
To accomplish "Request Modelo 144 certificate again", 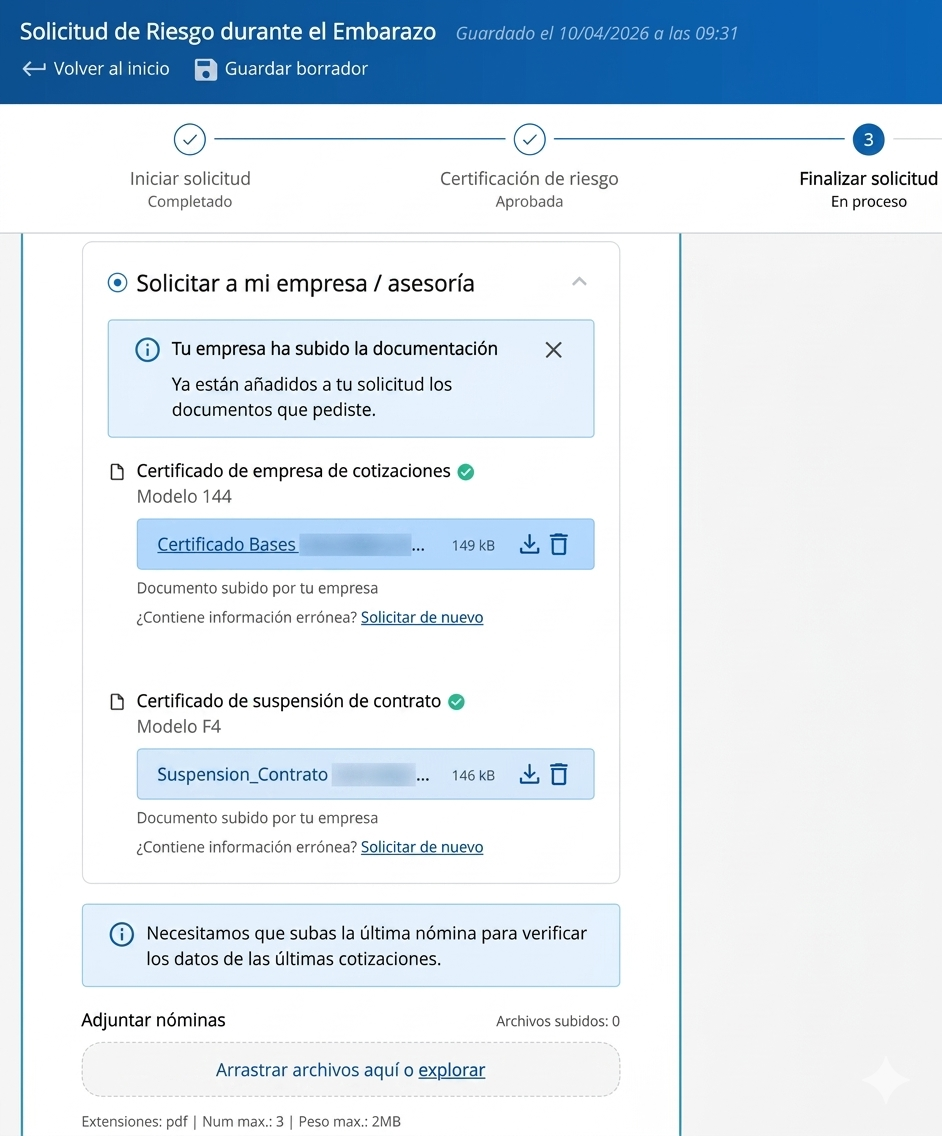I will click(421, 618).
